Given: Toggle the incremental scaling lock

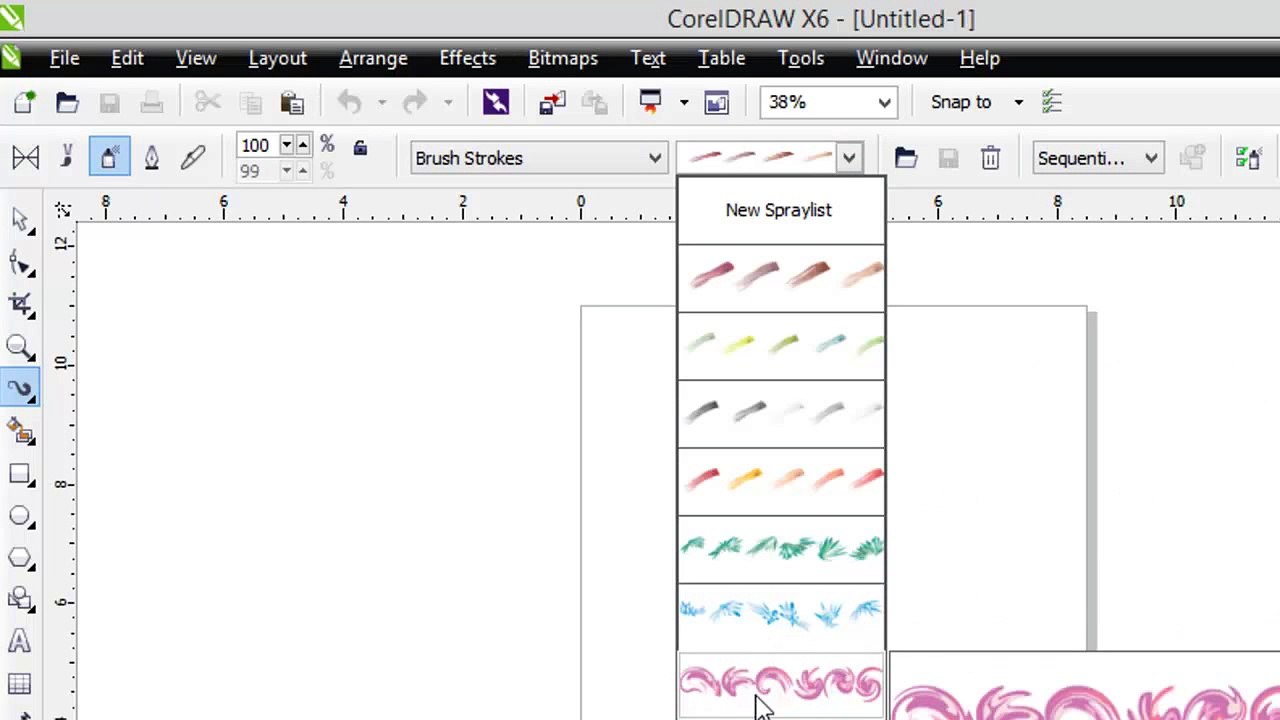Looking at the screenshot, I should [360, 148].
